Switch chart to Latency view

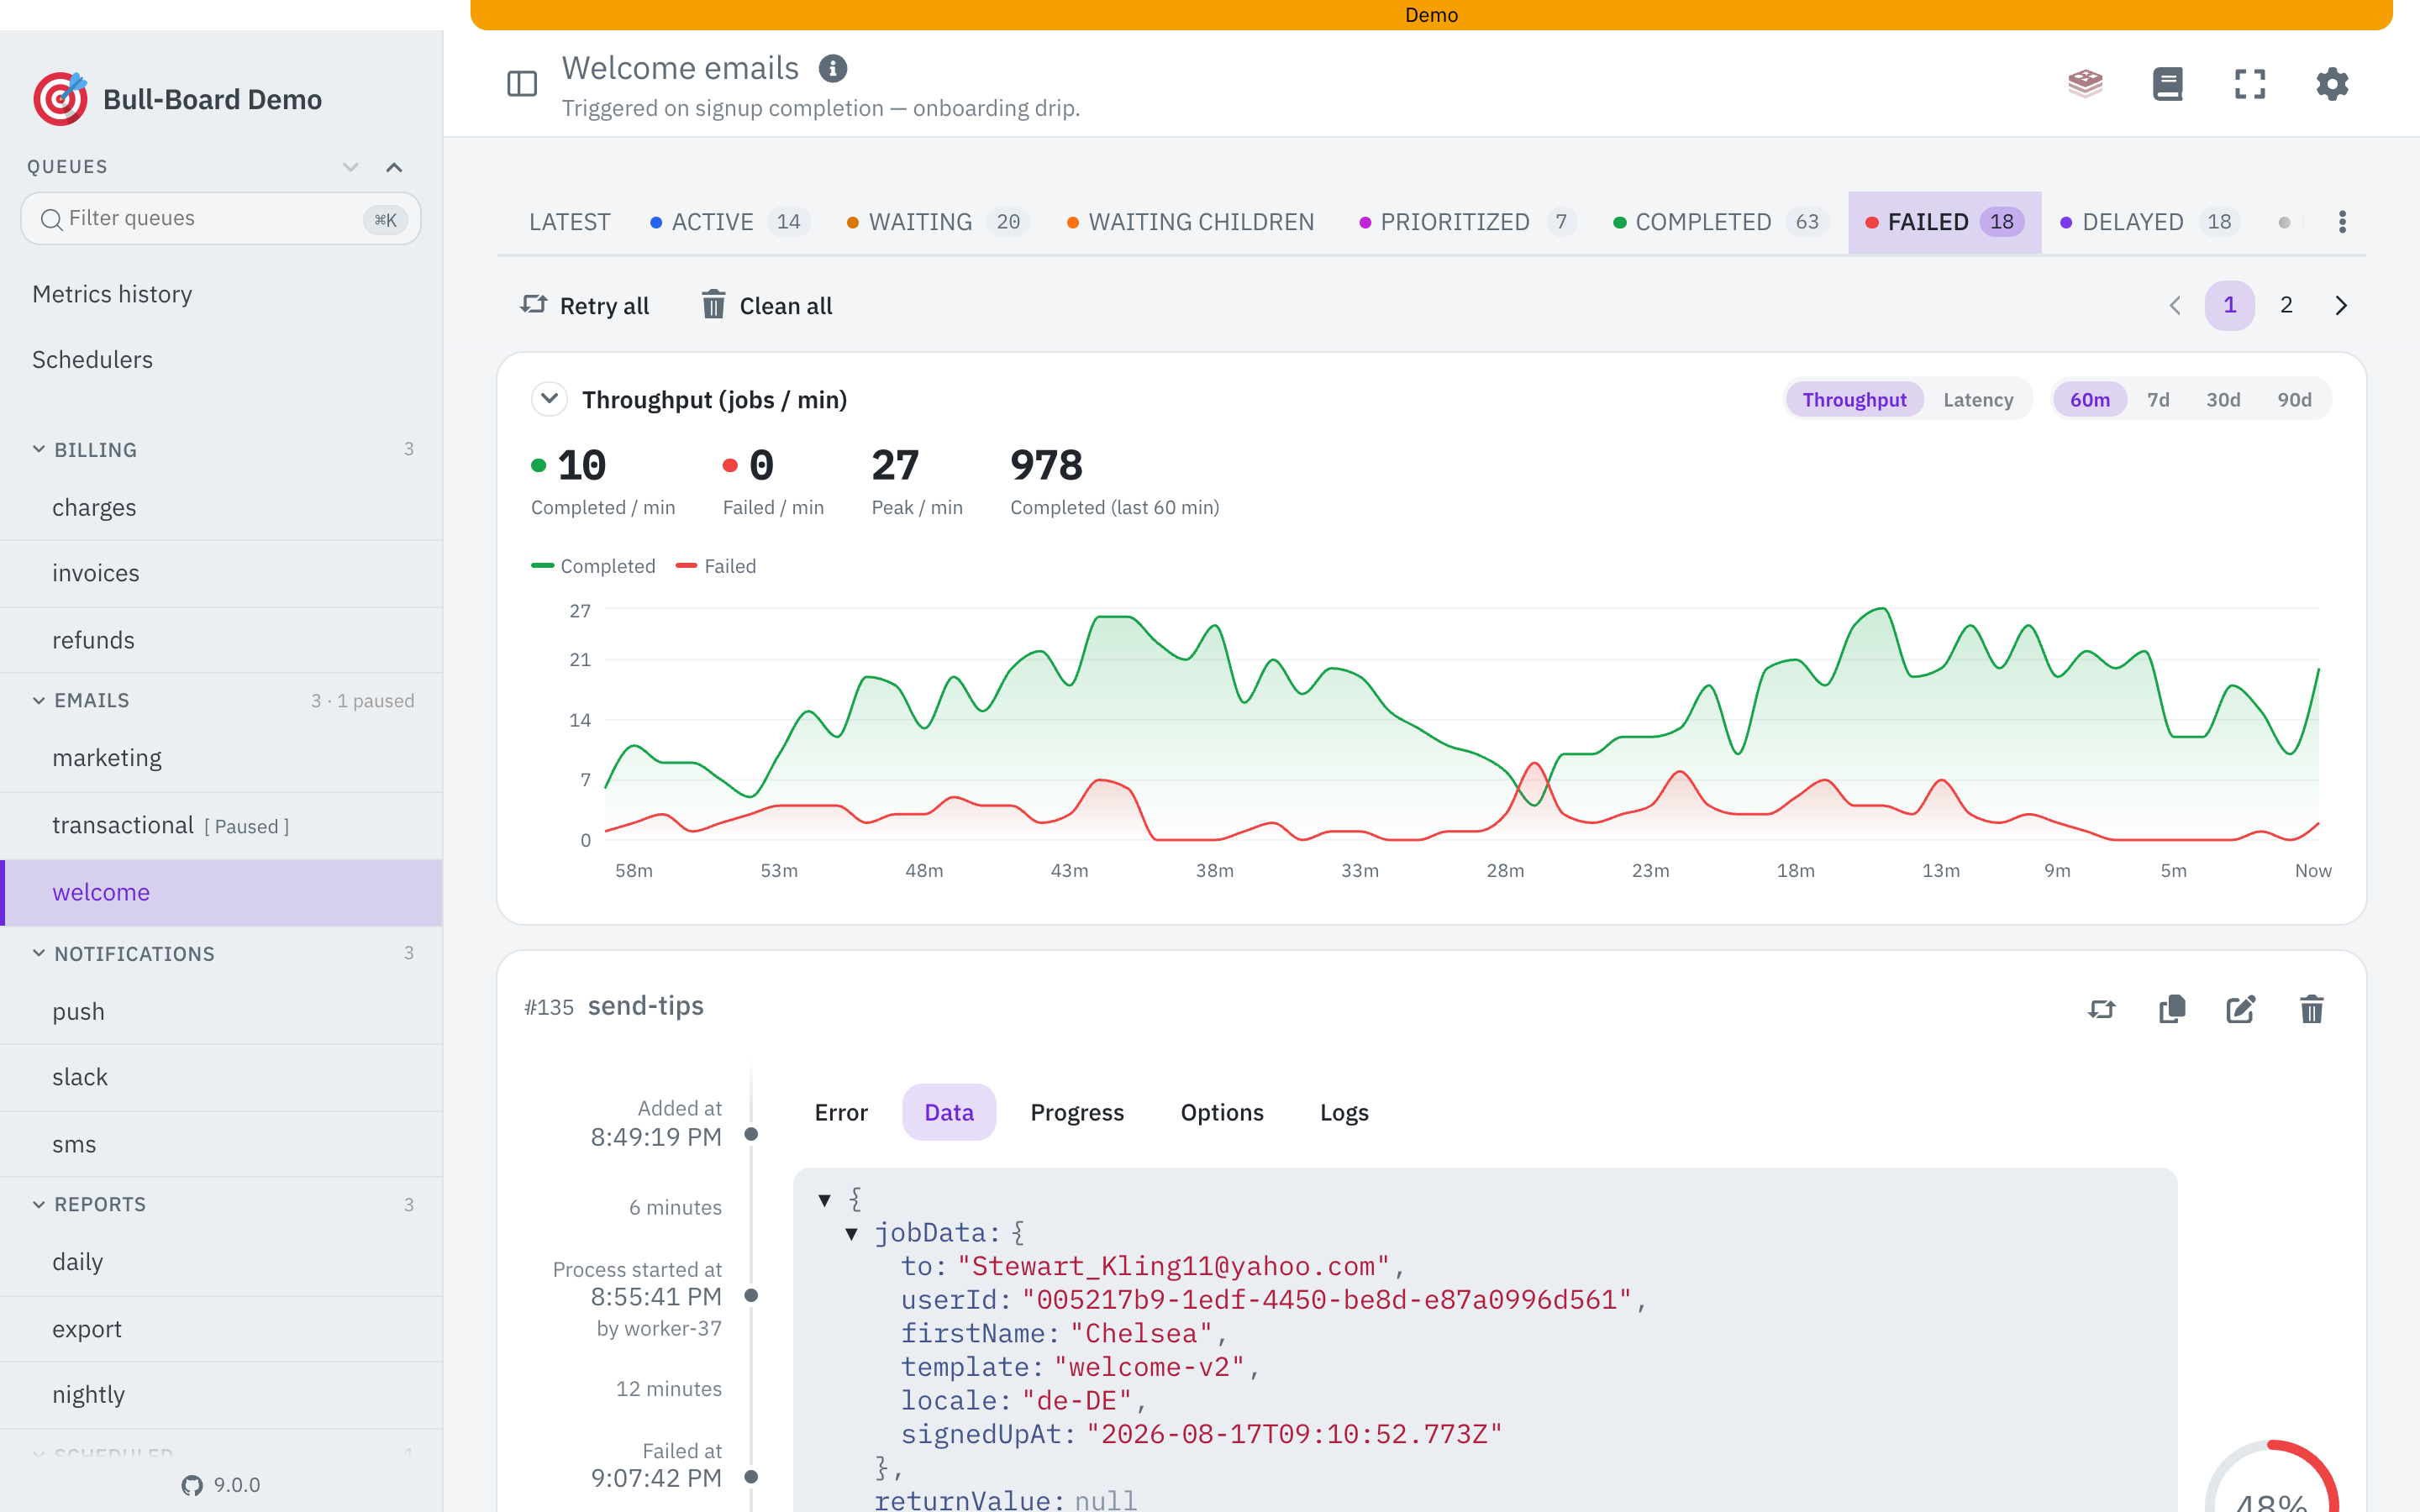[x=1978, y=399]
